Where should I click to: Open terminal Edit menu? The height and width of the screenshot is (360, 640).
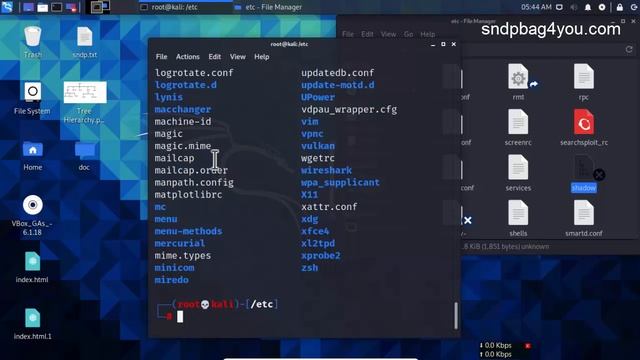(215, 57)
